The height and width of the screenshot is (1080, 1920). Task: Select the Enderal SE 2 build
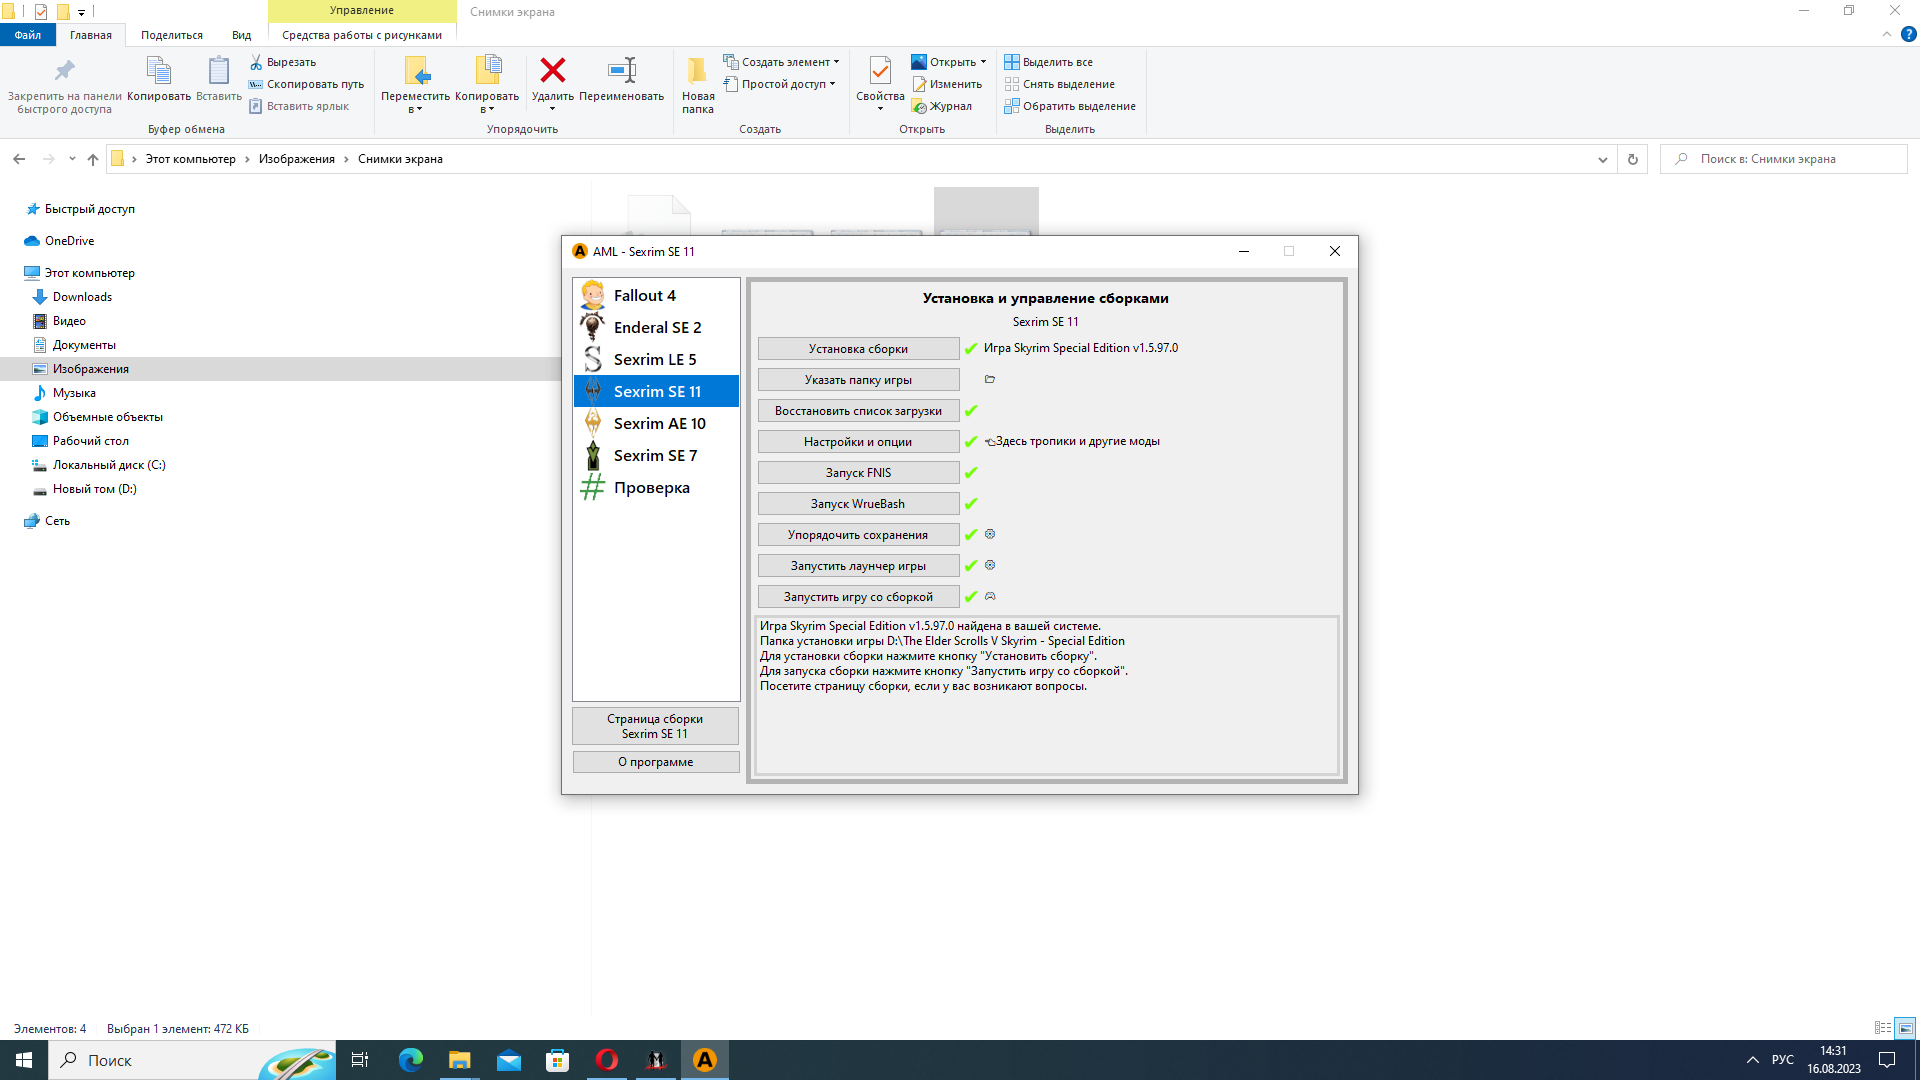[656, 327]
